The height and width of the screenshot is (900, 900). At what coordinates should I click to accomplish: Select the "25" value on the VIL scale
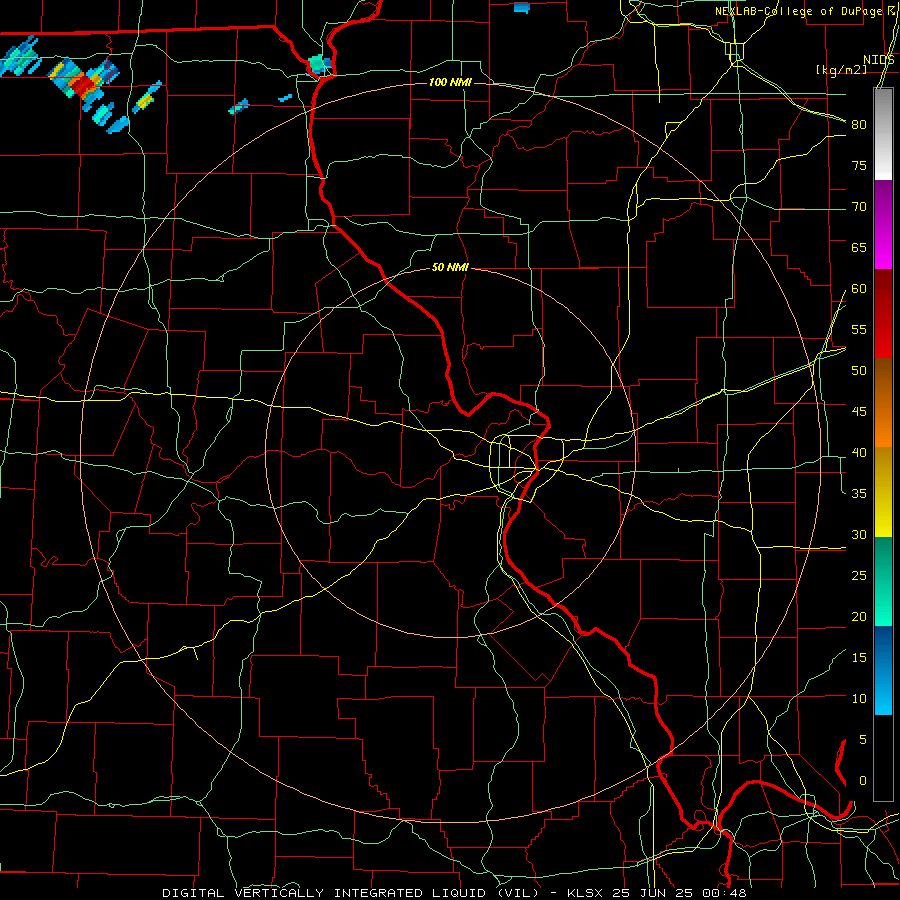pyautogui.click(x=859, y=576)
